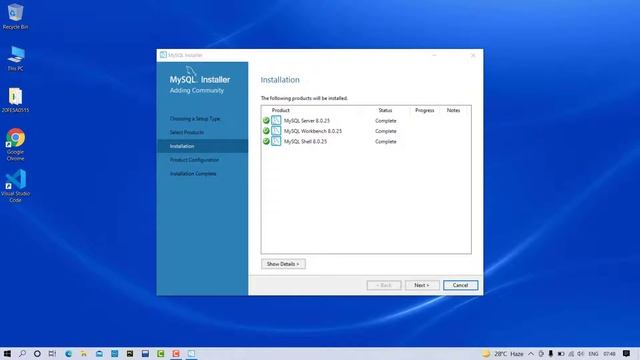This screenshot has width=640, height=360.
Task: Open Cortana circle icon on taskbar
Action: pos(37,353)
